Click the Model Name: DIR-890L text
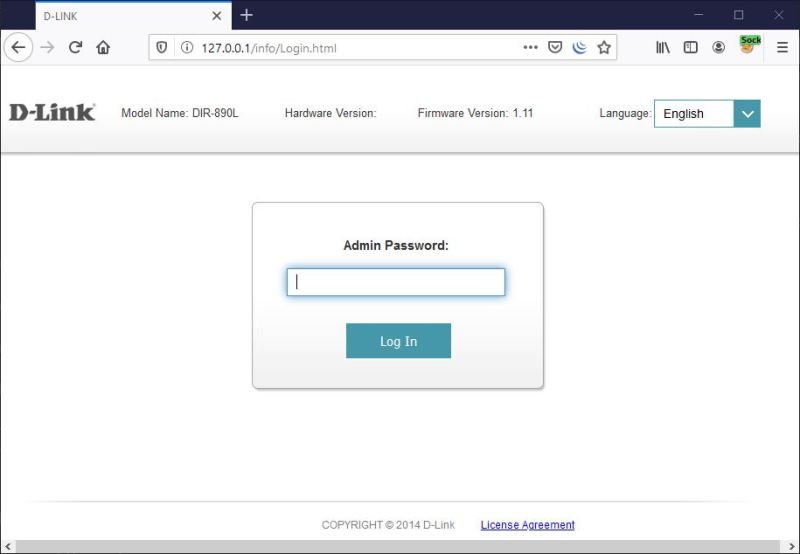The height and width of the screenshot is (554, 800). [x=180, y=113]
